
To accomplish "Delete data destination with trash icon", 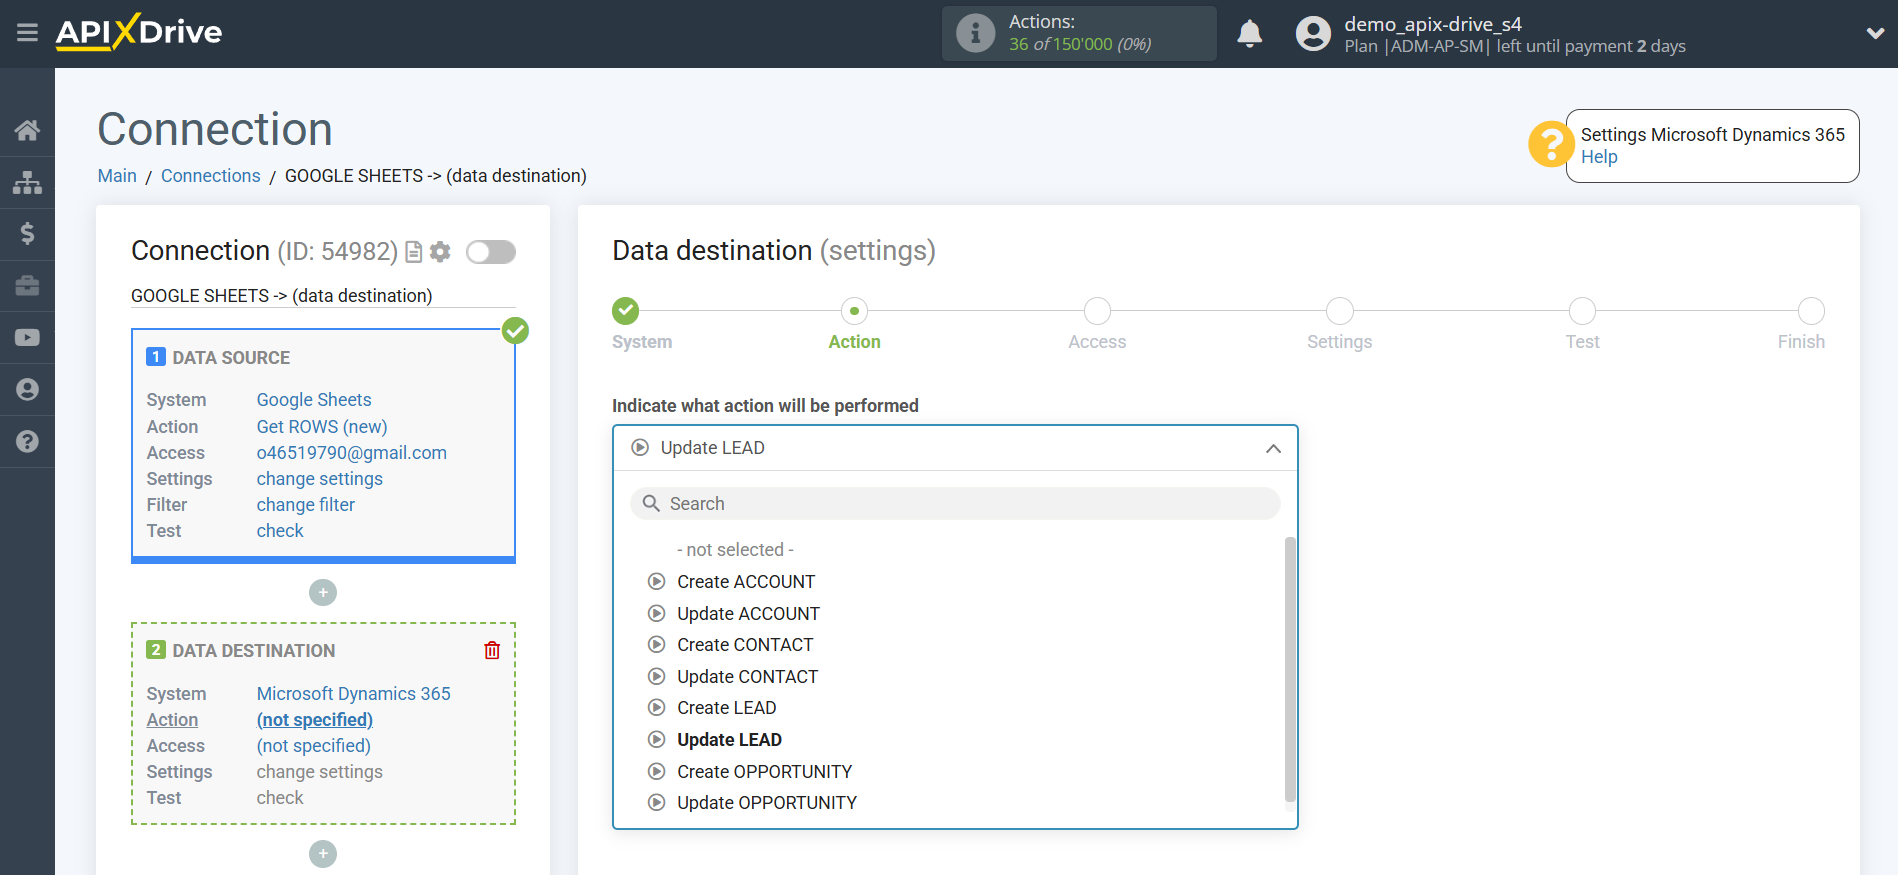I will coord(492,650).
